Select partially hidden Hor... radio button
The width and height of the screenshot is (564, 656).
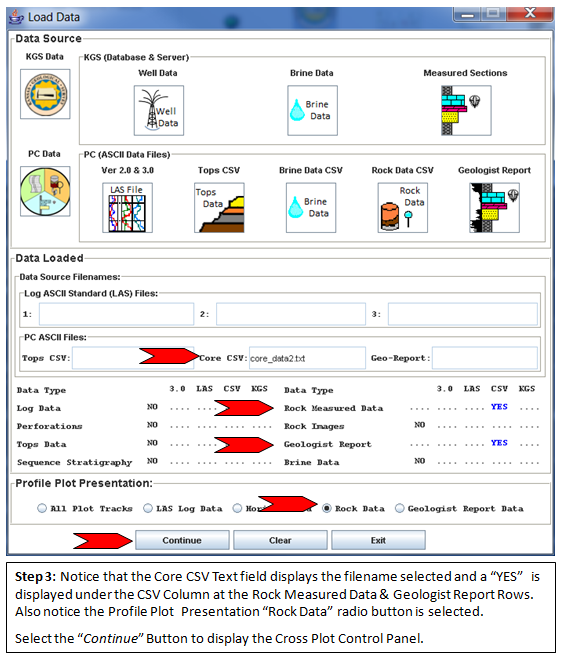(x=237, y=508)
